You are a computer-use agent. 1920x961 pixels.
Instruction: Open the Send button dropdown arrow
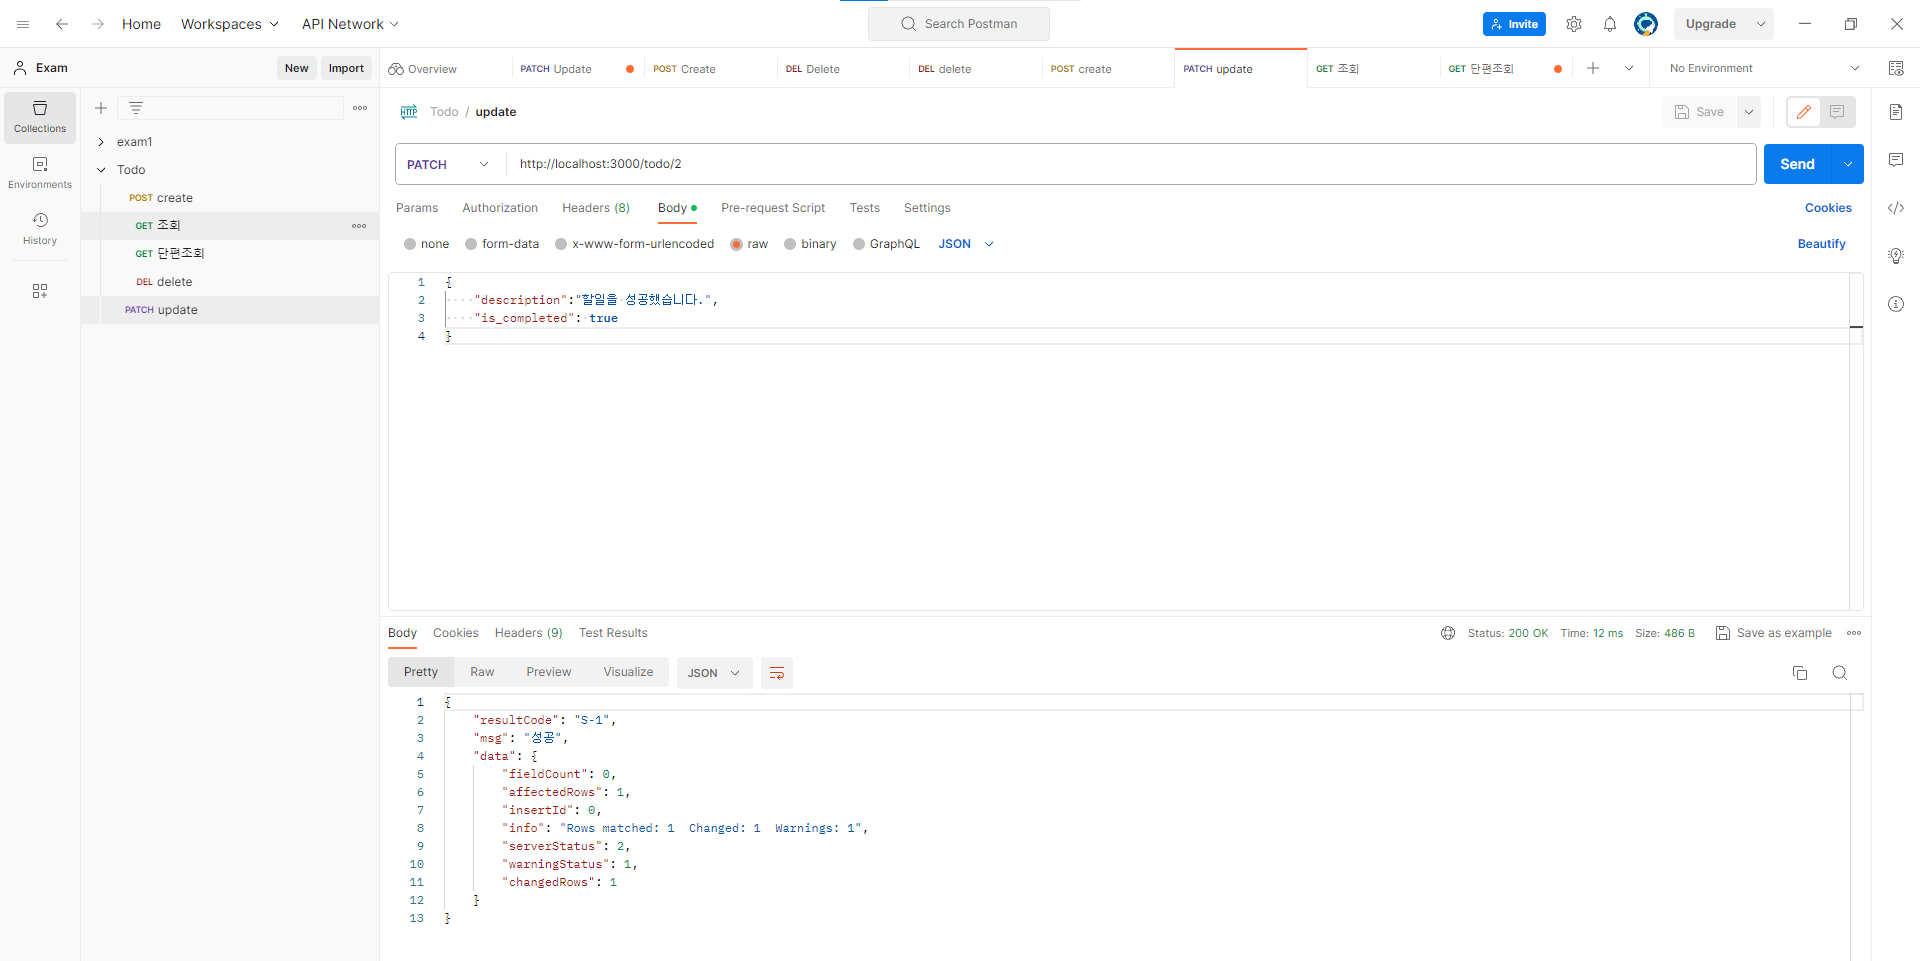(1848, 164)
